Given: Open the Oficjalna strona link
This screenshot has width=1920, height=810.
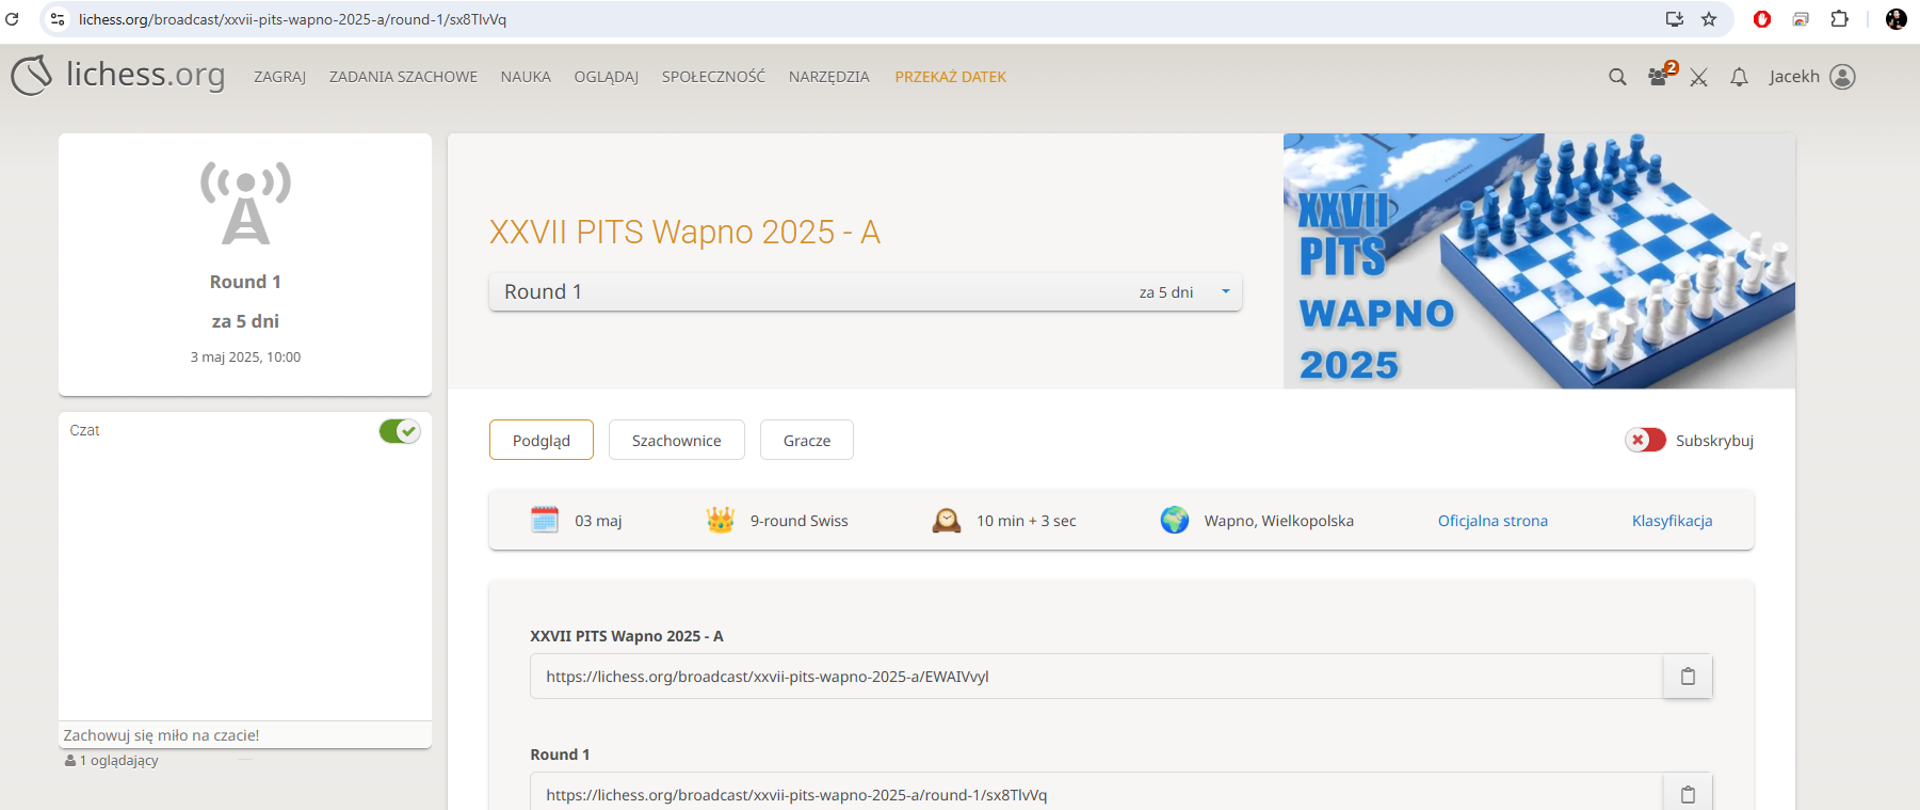Looking at the screenshot, I should pyautogui.click(x=1492, y=521).
